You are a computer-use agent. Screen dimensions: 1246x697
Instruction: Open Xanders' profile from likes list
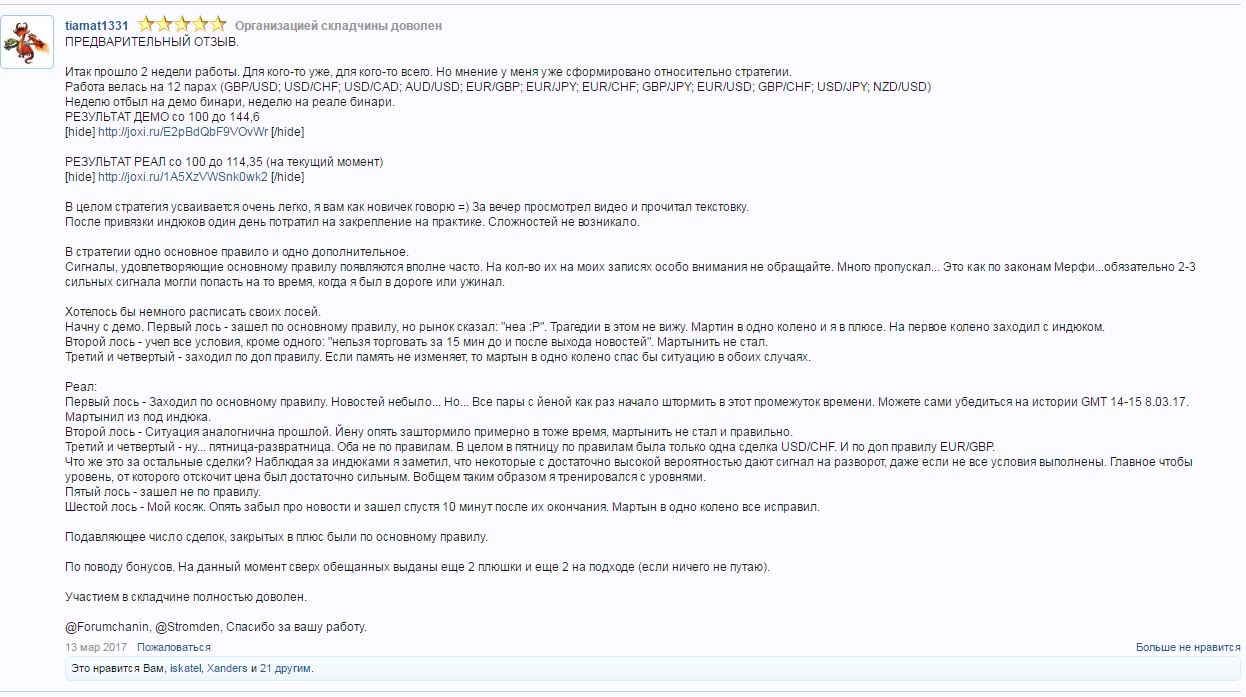point(227,668)
